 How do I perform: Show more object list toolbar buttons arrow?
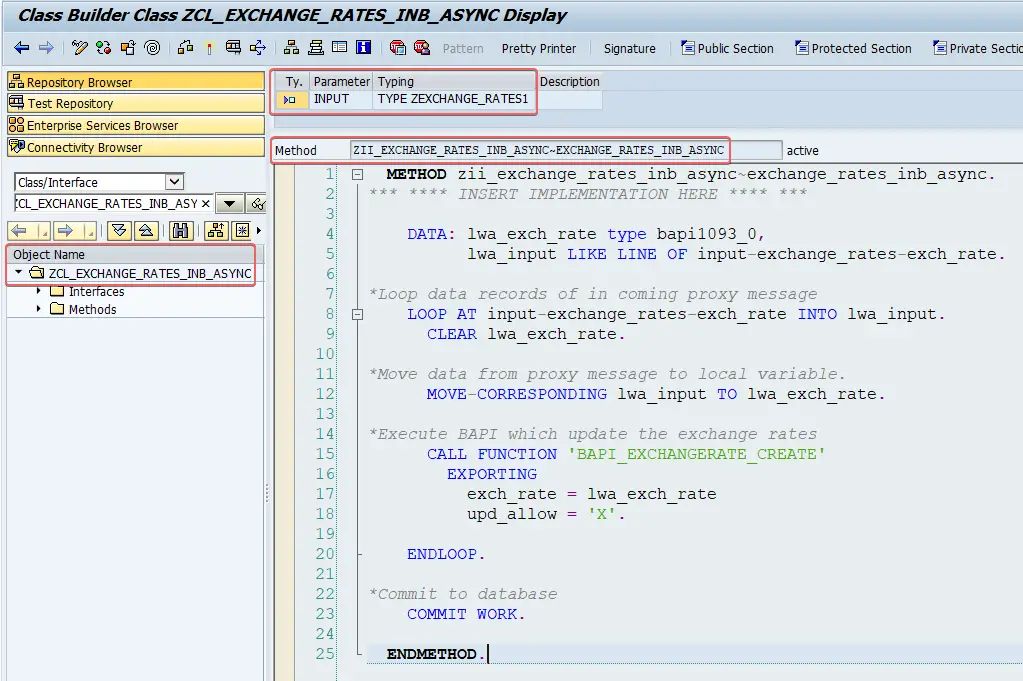(259, 230)
